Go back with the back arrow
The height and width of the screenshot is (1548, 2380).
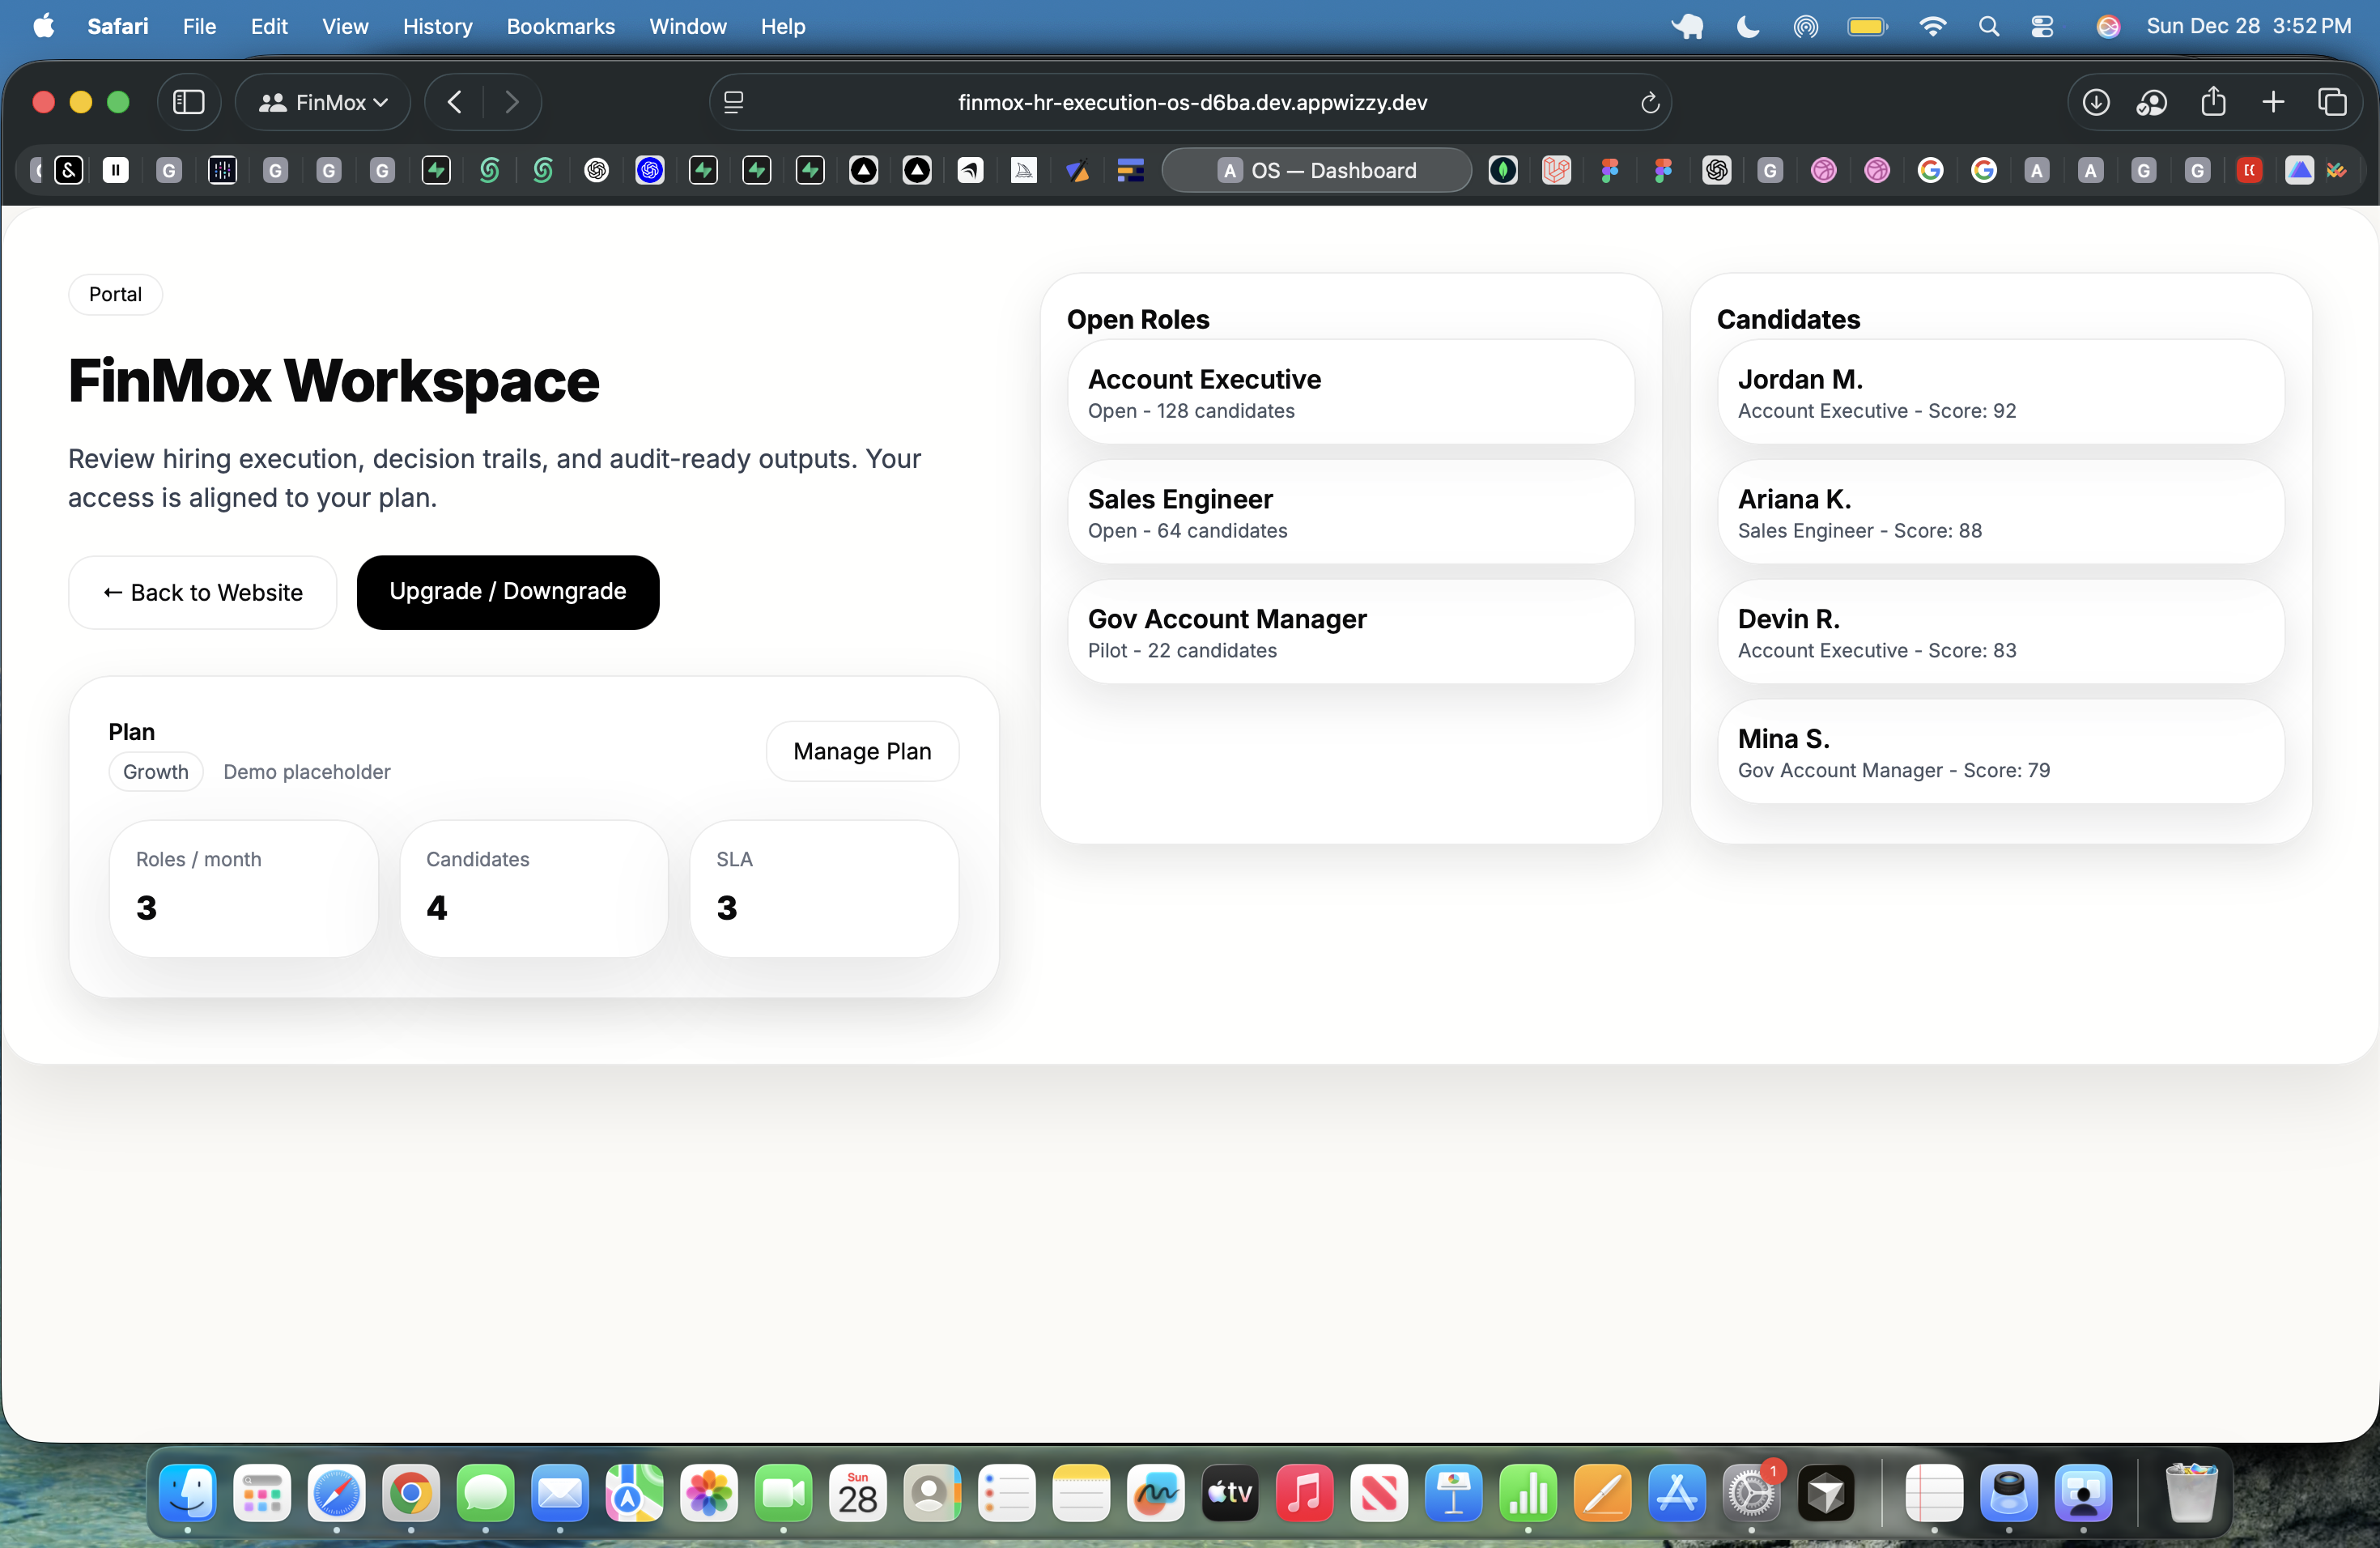point(455,102)
